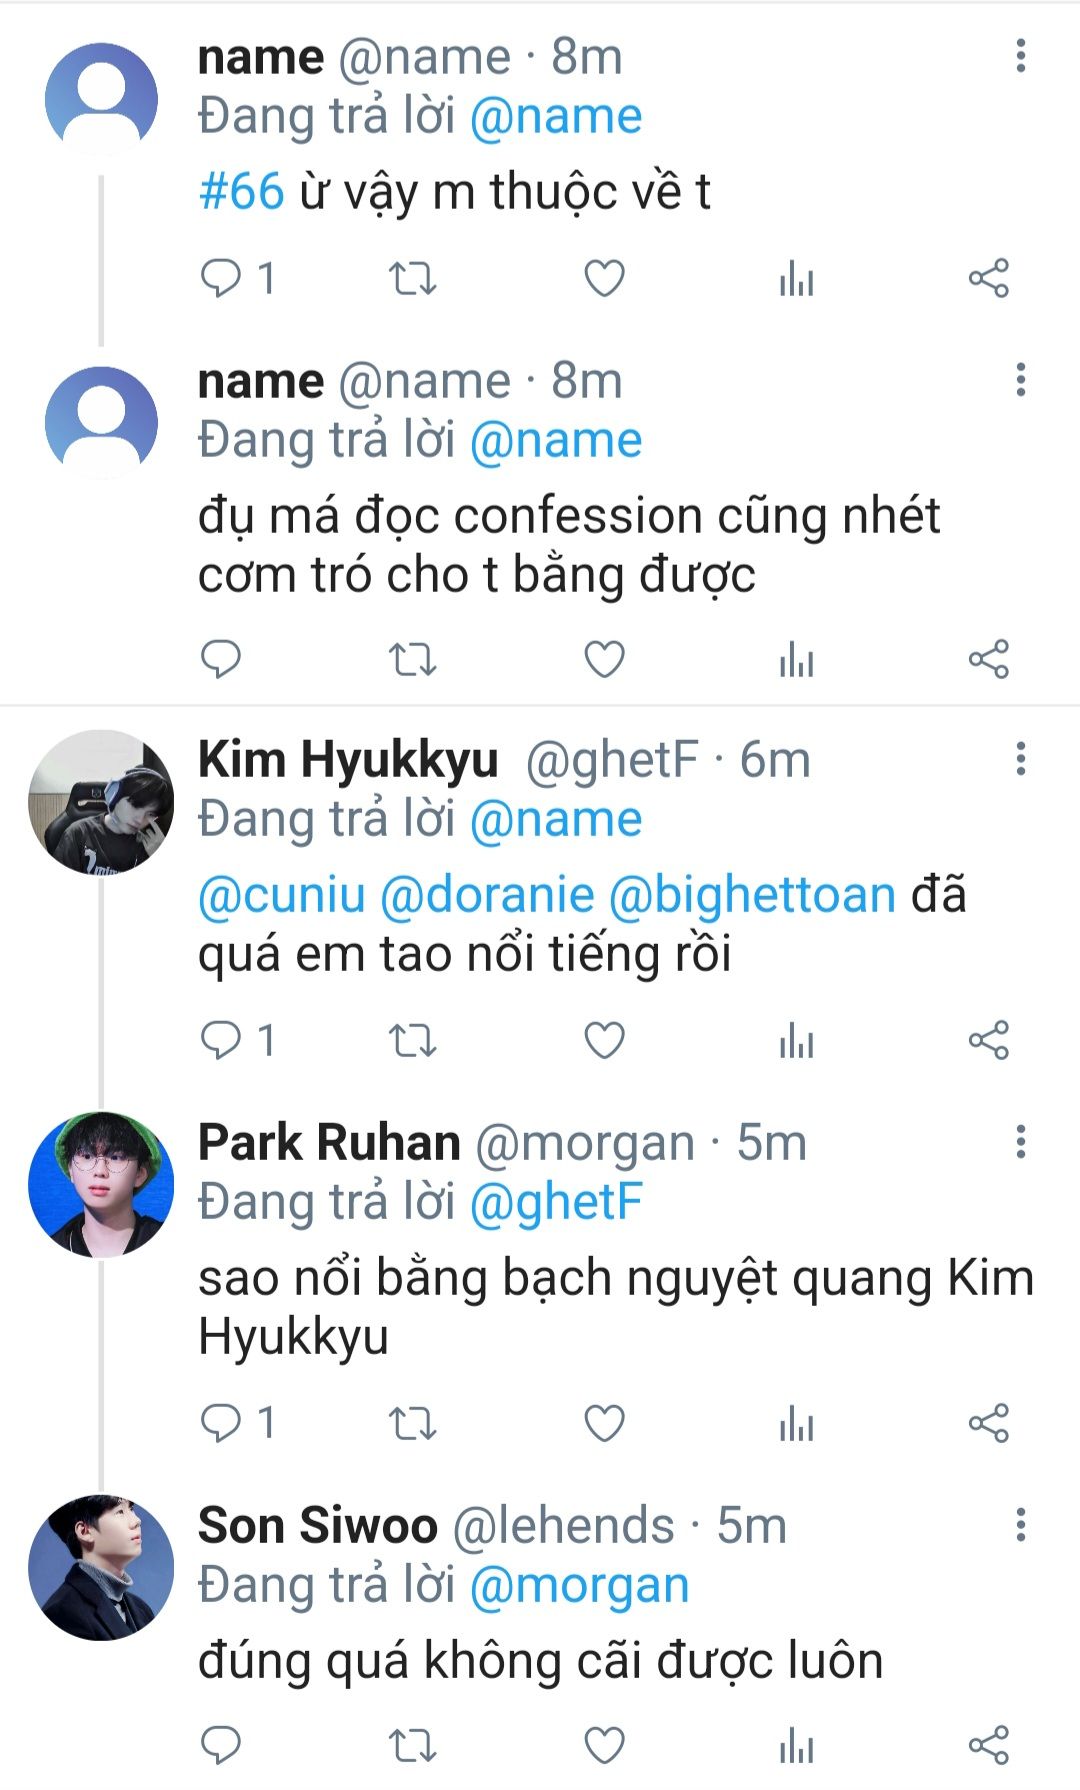The width and height of the screenshot is (1080, 1790).
Task: View analytics for Kim Hyukkyu's tweet
Action: [796, 1041]
